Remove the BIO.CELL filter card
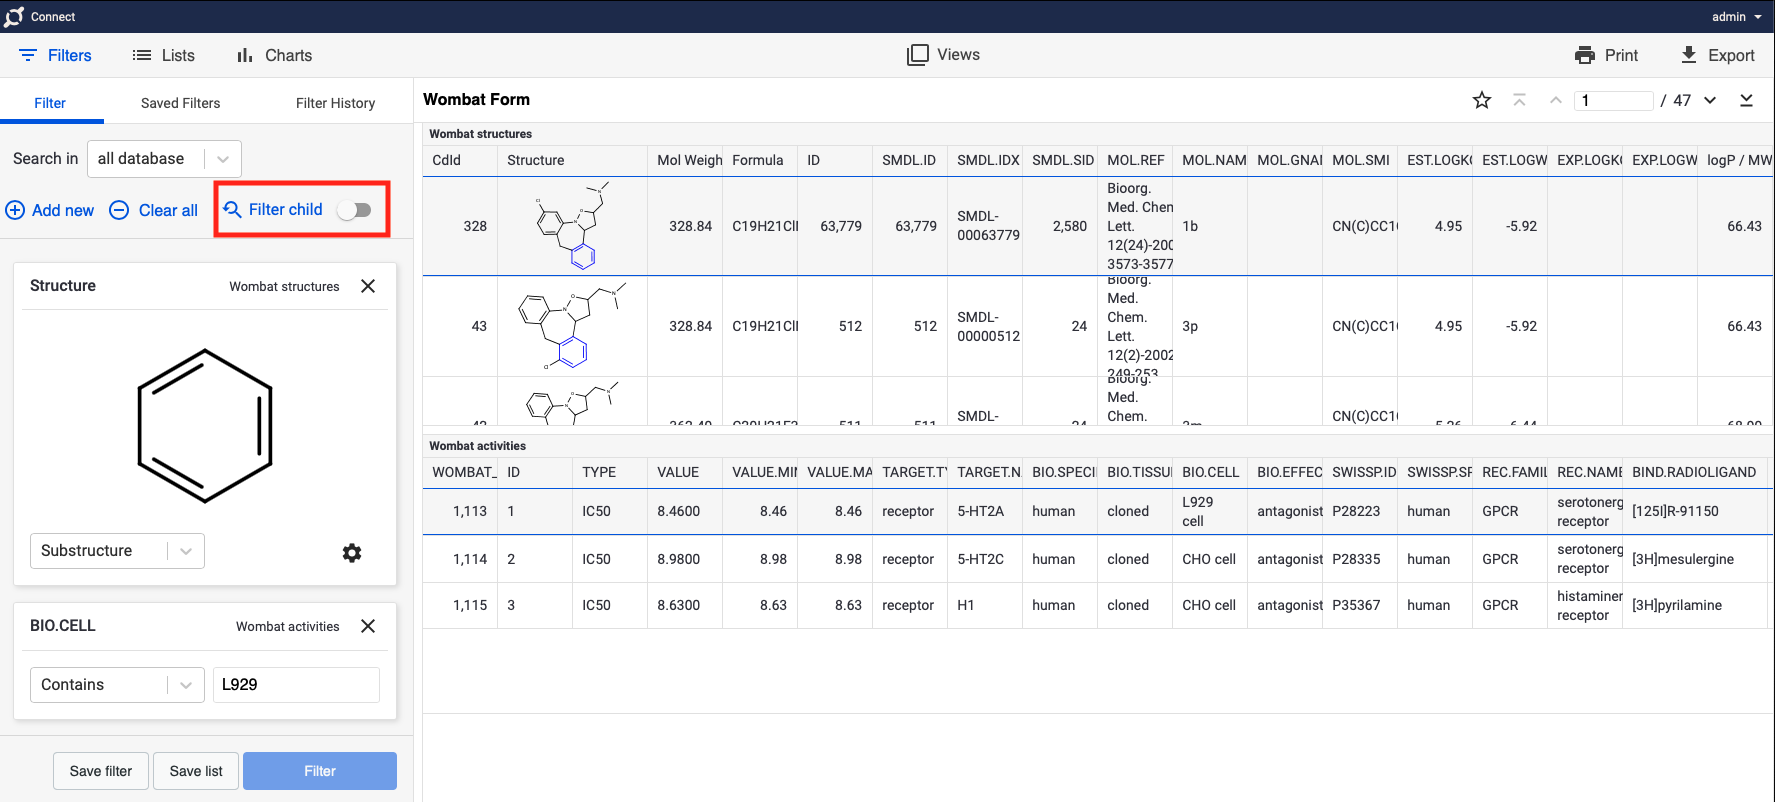This screenshot has width=1775, height=802. (x=368, y=626)
